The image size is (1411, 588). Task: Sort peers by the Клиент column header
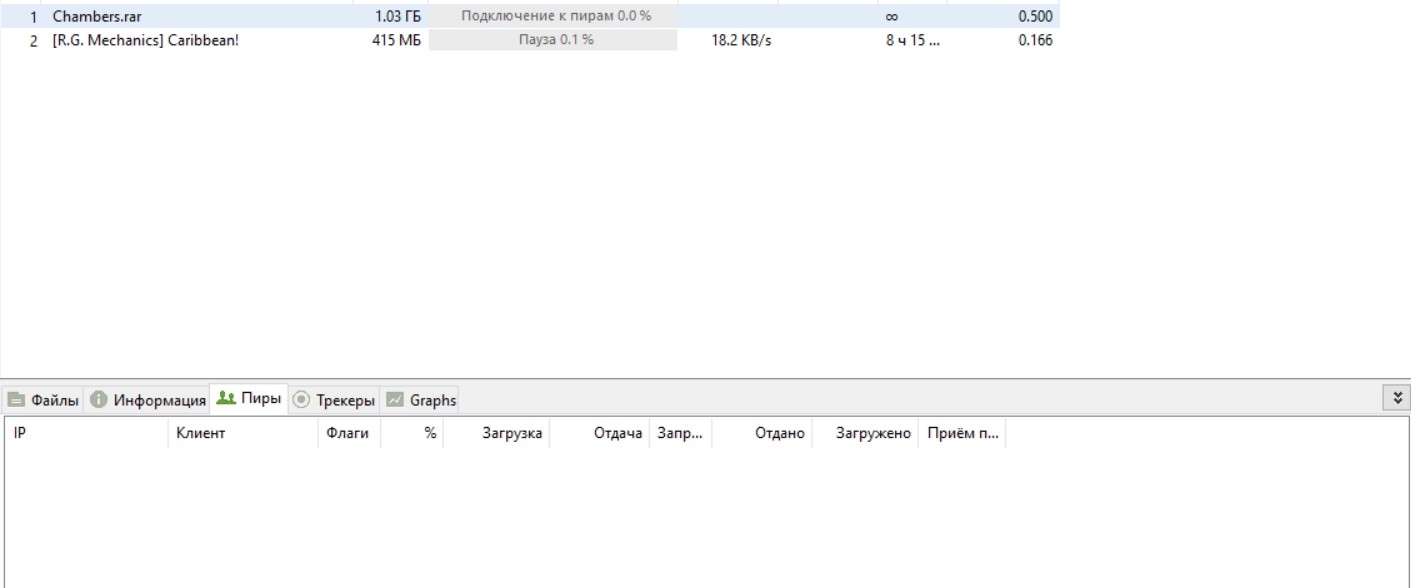coord(244,433)
